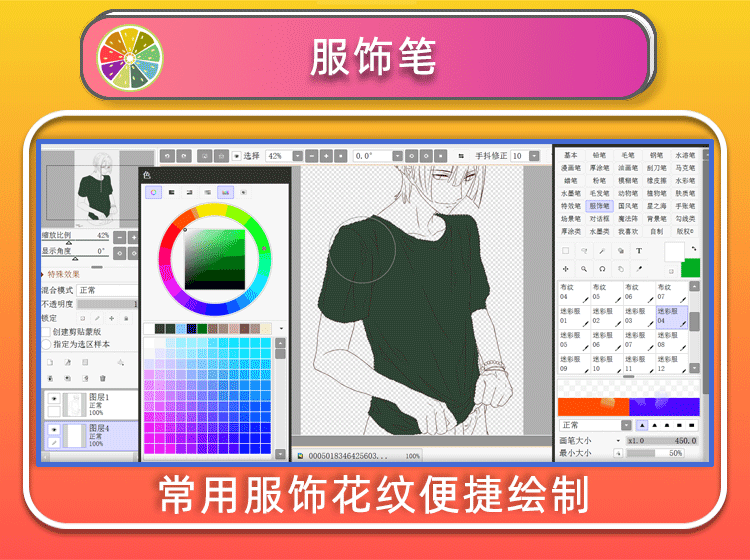Click the navigator canvas thumbnail
This screenshot has height=560, width=750.
pos(97,189)
